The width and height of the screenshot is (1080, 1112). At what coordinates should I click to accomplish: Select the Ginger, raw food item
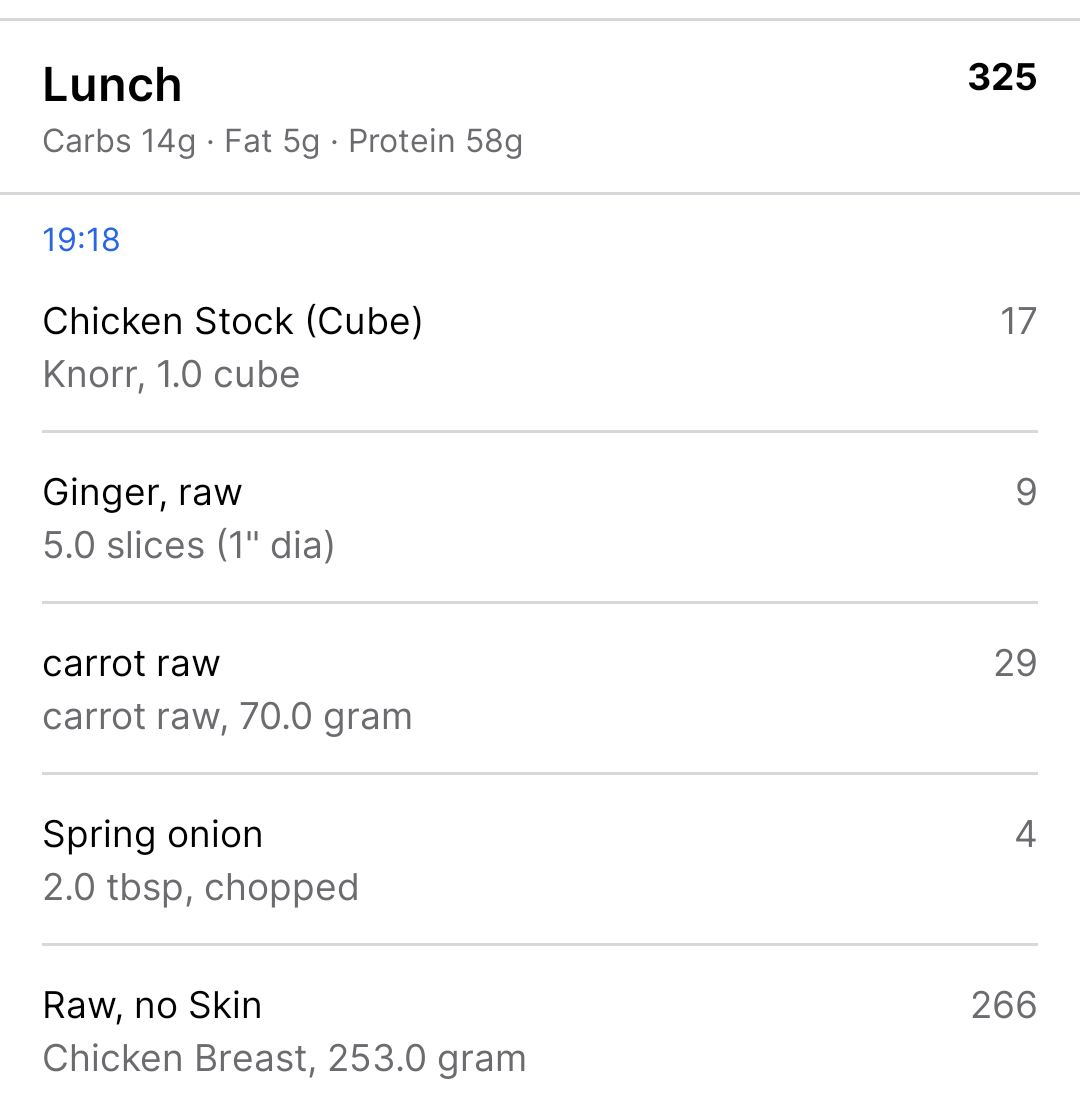540,518
